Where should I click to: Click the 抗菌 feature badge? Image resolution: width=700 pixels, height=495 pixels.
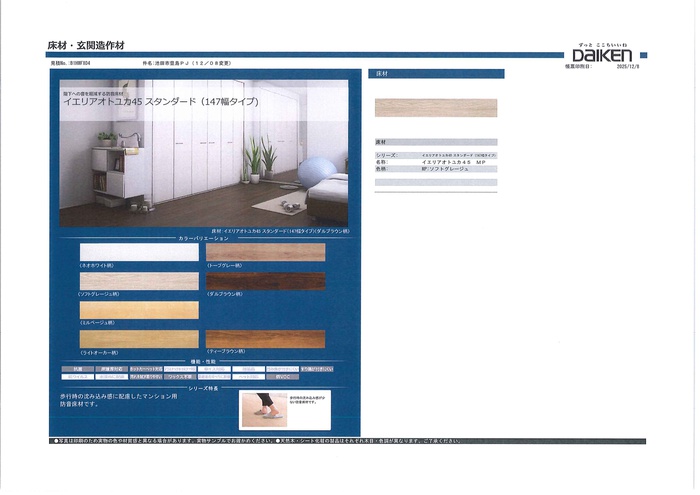coord(77,369)
